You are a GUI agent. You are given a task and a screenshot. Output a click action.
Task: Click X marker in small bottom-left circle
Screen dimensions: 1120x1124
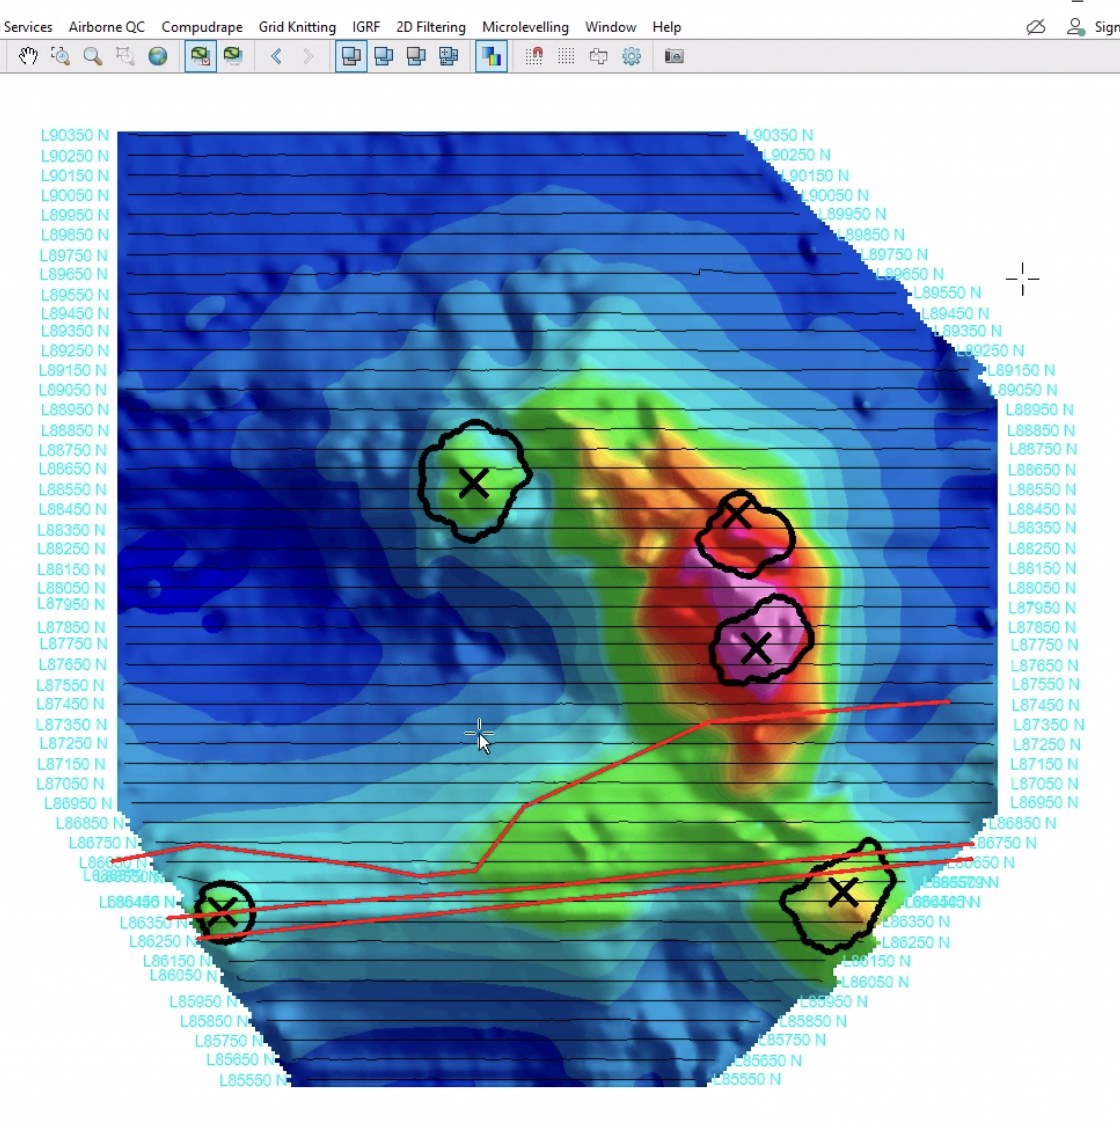coord(222,911)
